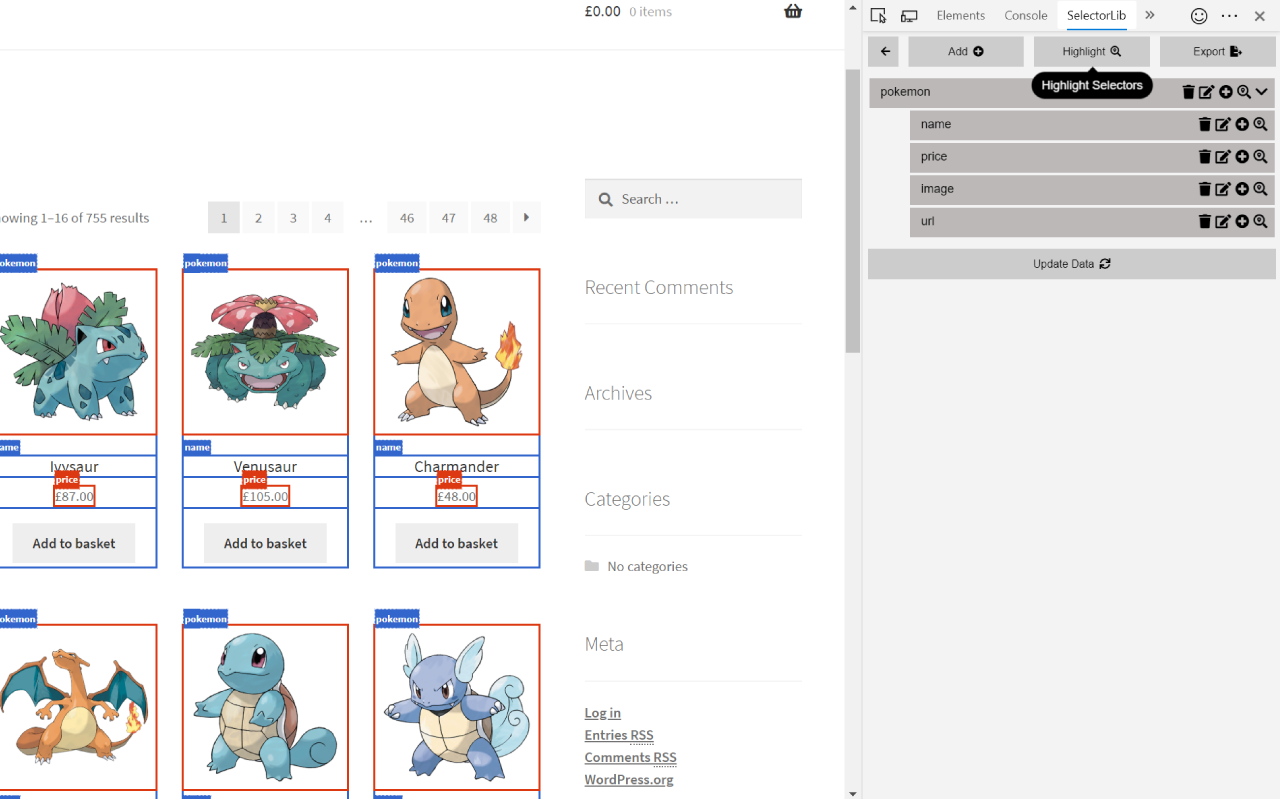Screen dimensions: 1280x800
Task: Add Ivysaur to basket
Action: pos(74,543)
